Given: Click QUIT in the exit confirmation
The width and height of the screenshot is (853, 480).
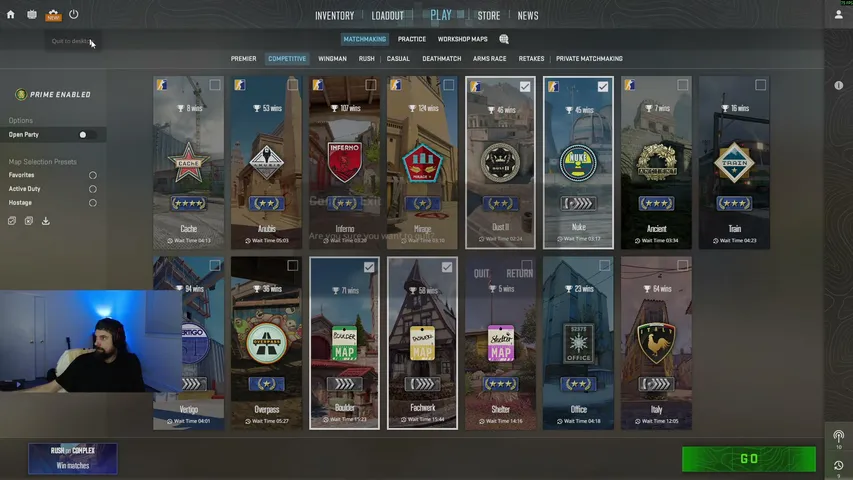Looking at the screenshot, I should tap(481, 273).
